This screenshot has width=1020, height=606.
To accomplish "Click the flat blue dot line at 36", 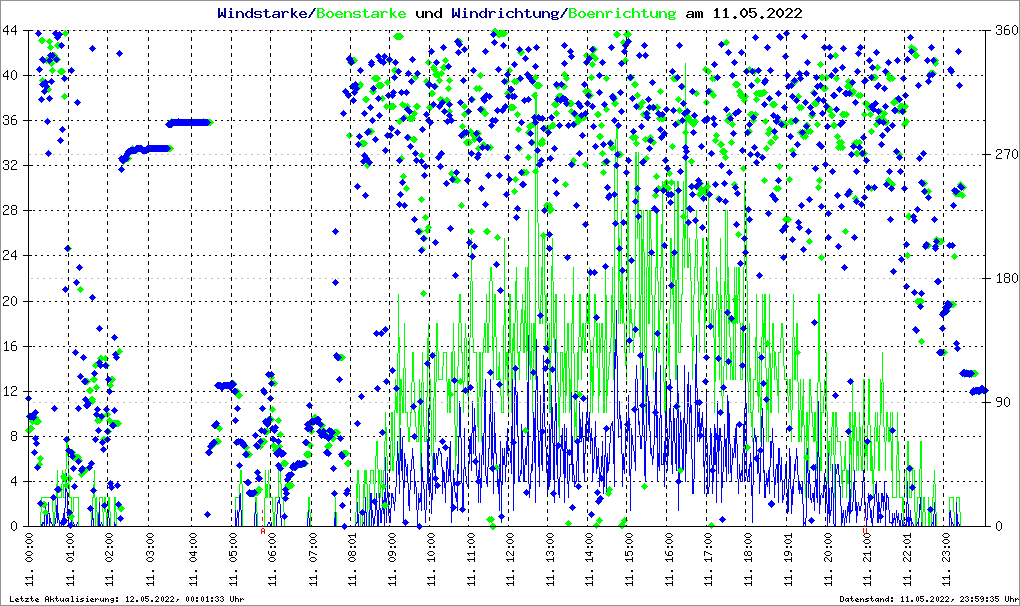I will 189,122.
